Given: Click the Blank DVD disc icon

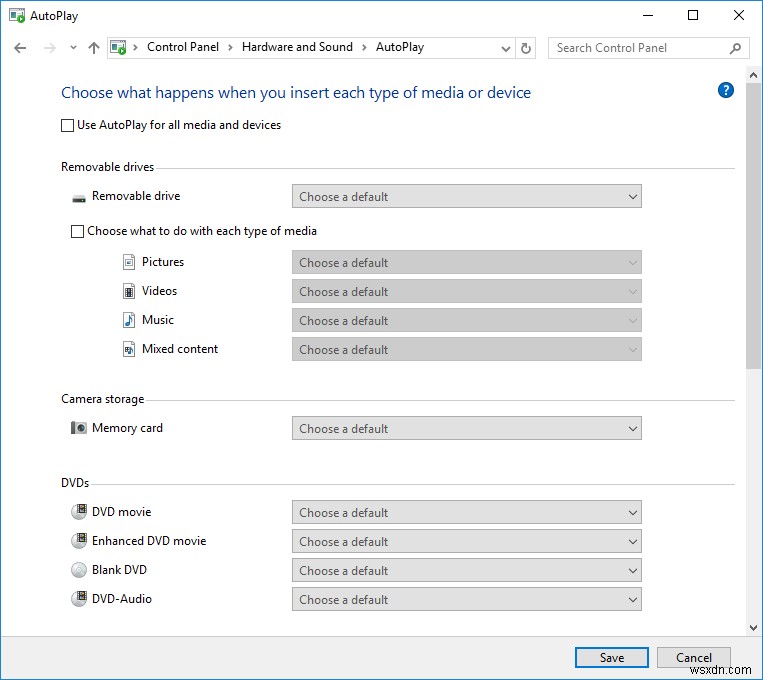Looking at the screenshot, I should [x=79, y=570].
